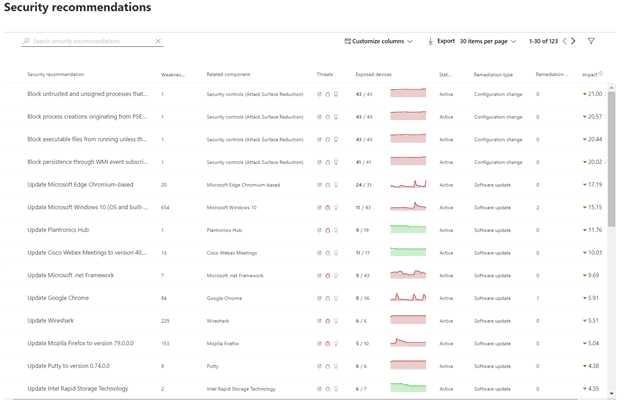Click Configuration change for Block persistence row
624x400 pixels.
click(x=498, y=162)
